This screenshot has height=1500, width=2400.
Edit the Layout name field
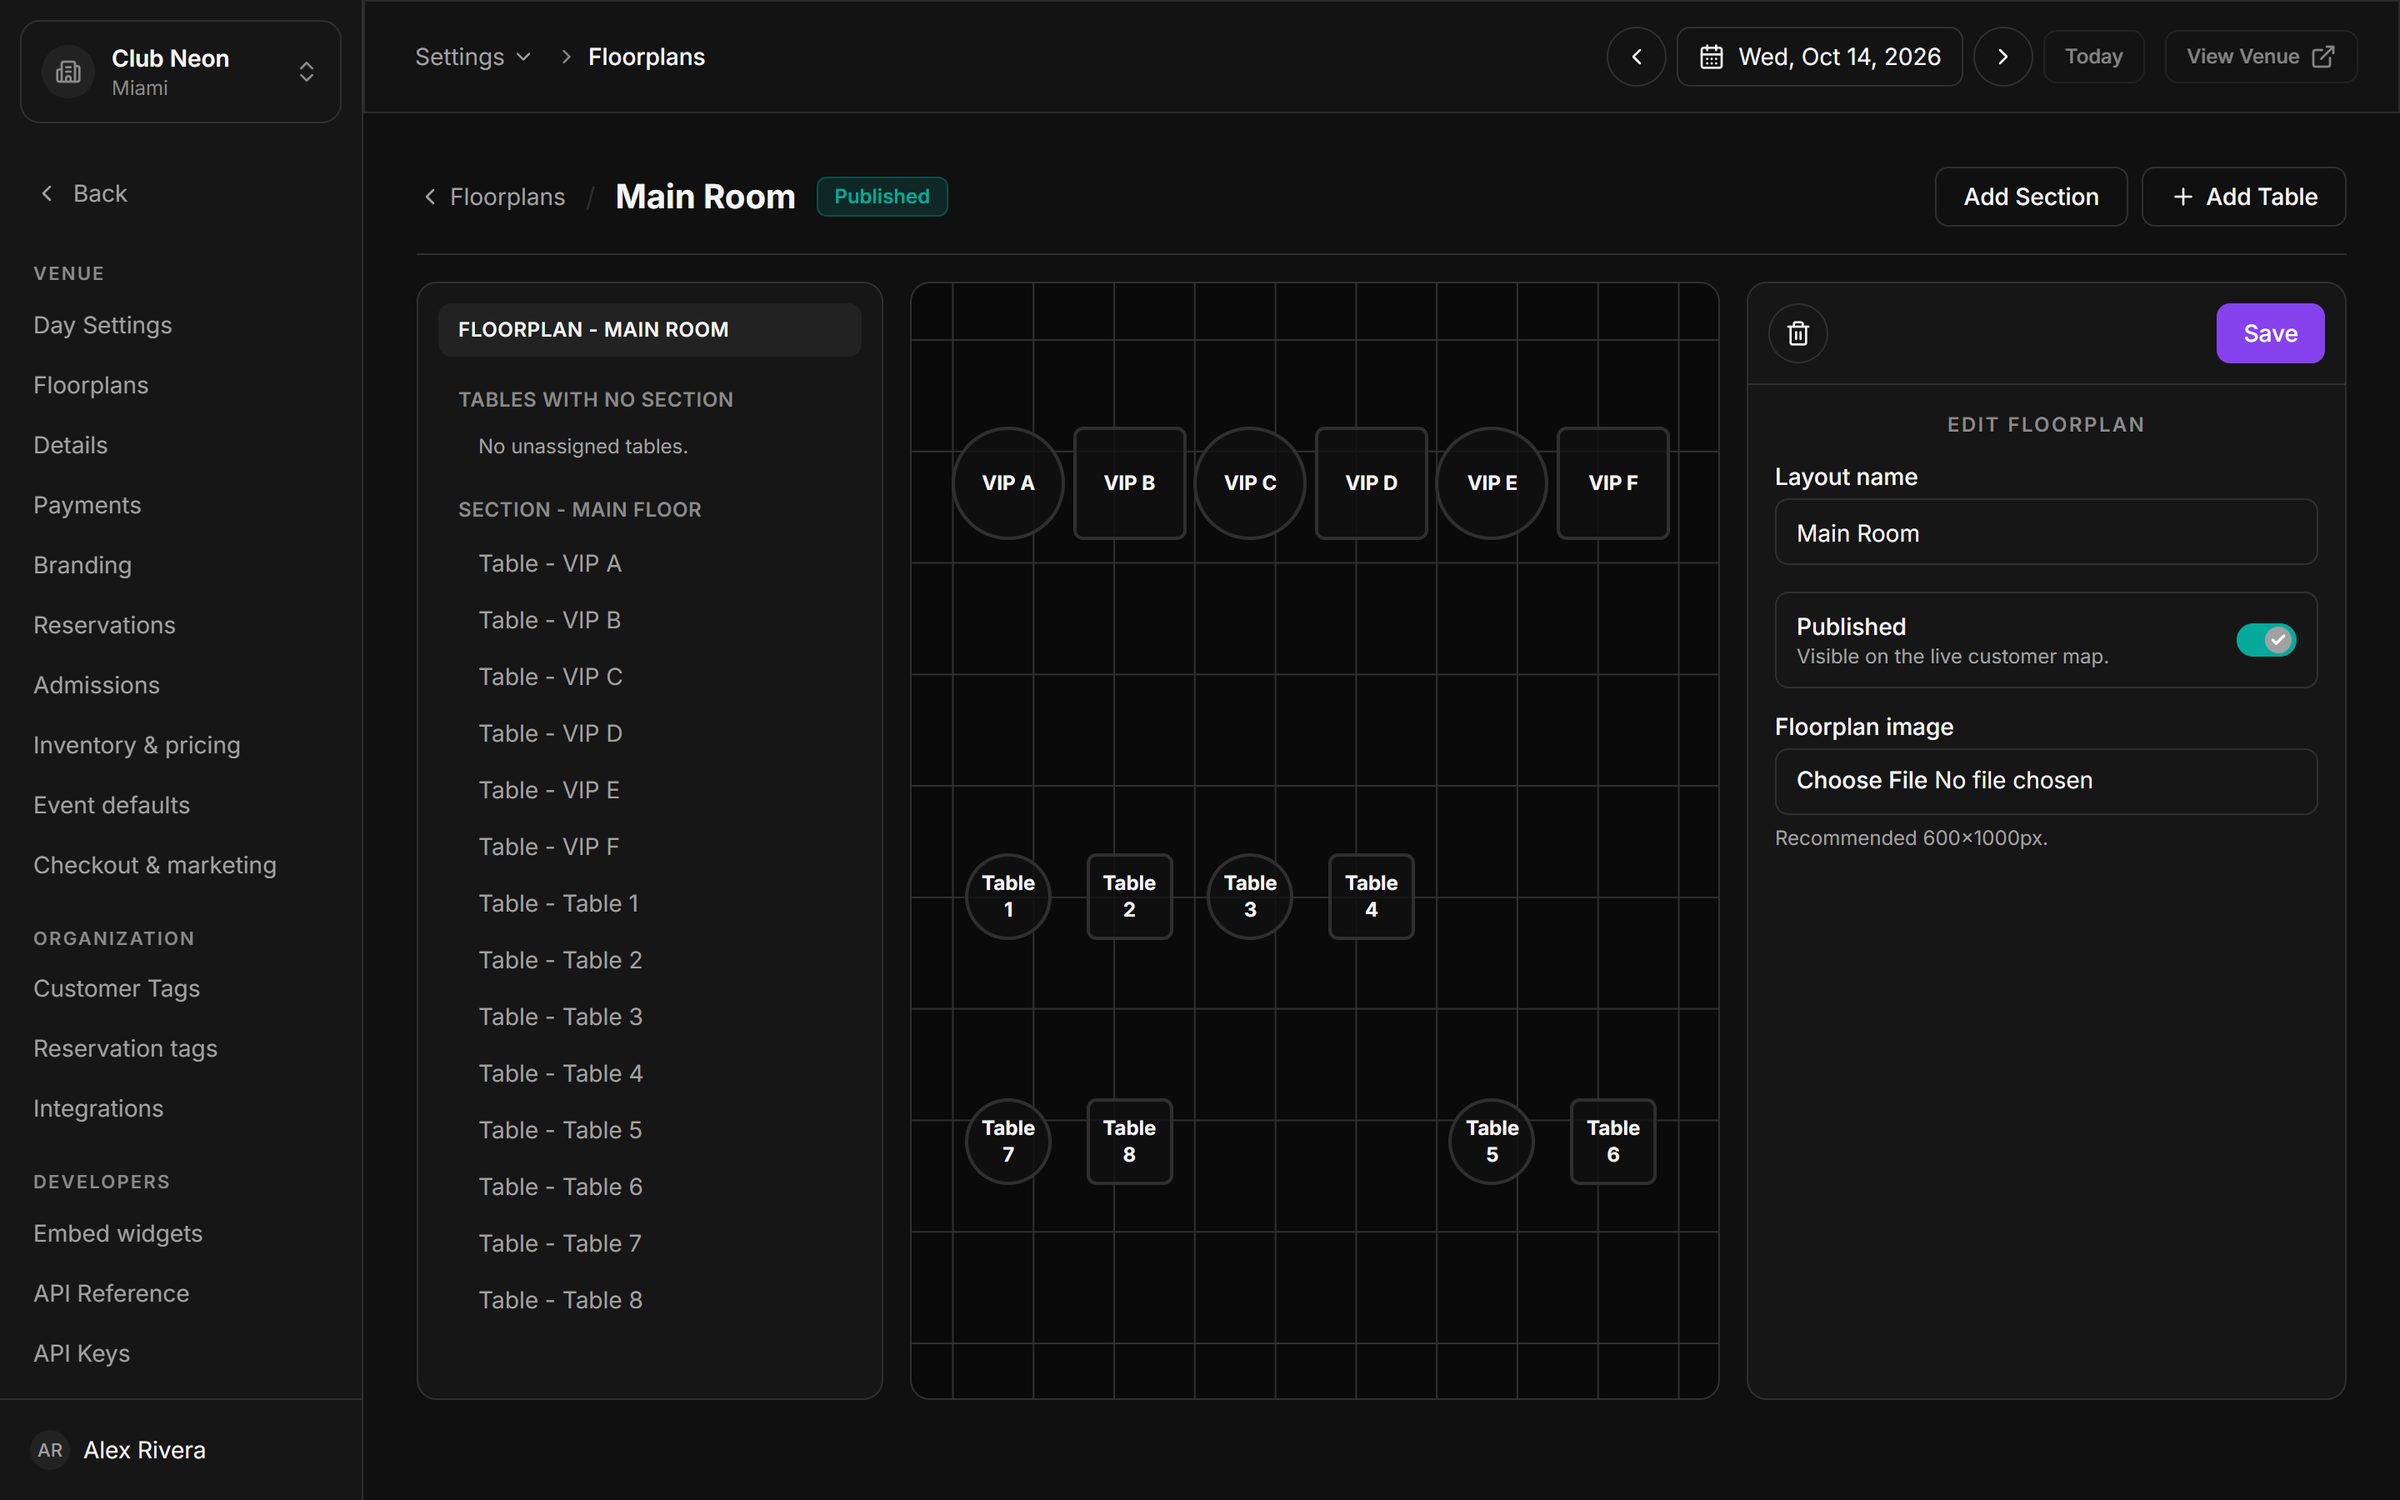tap(2046, 532)
